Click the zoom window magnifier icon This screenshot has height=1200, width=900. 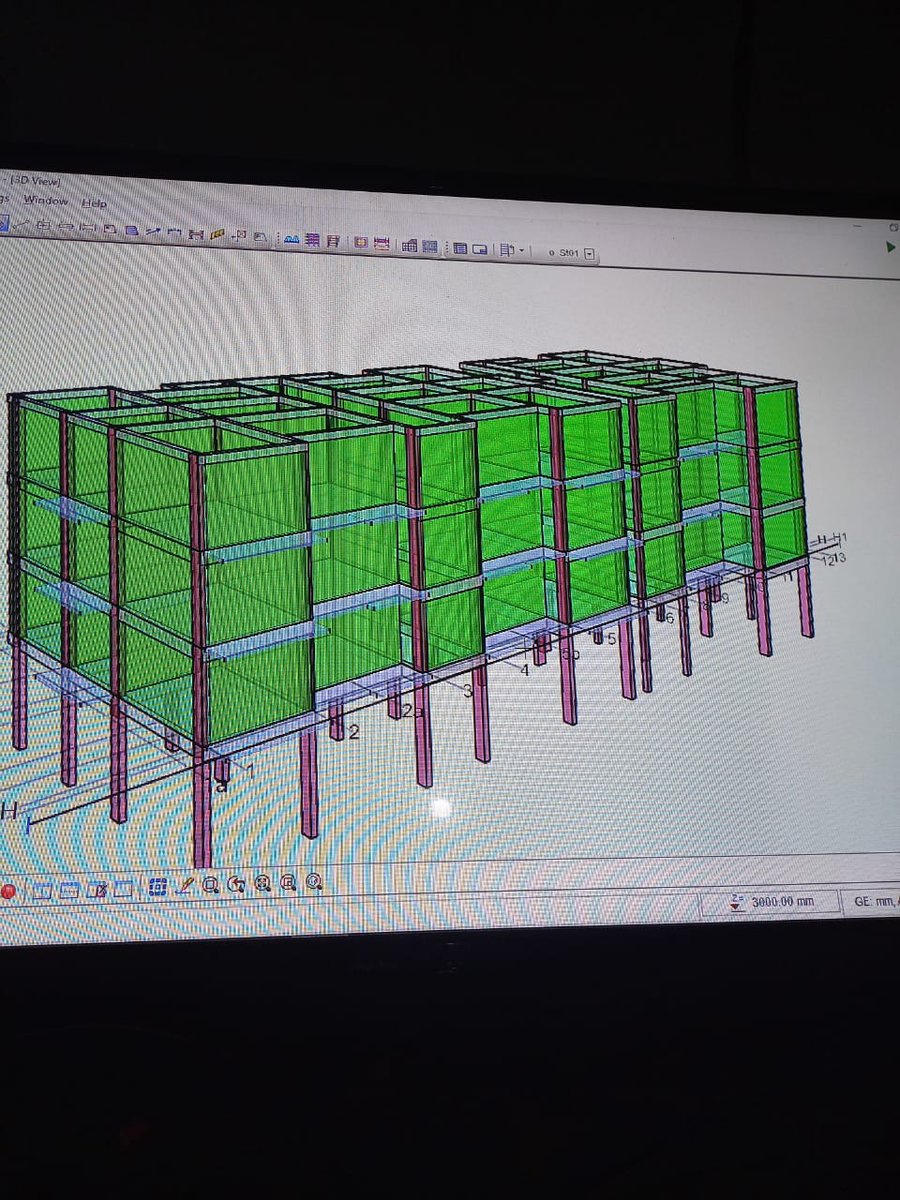click(210, 884)
